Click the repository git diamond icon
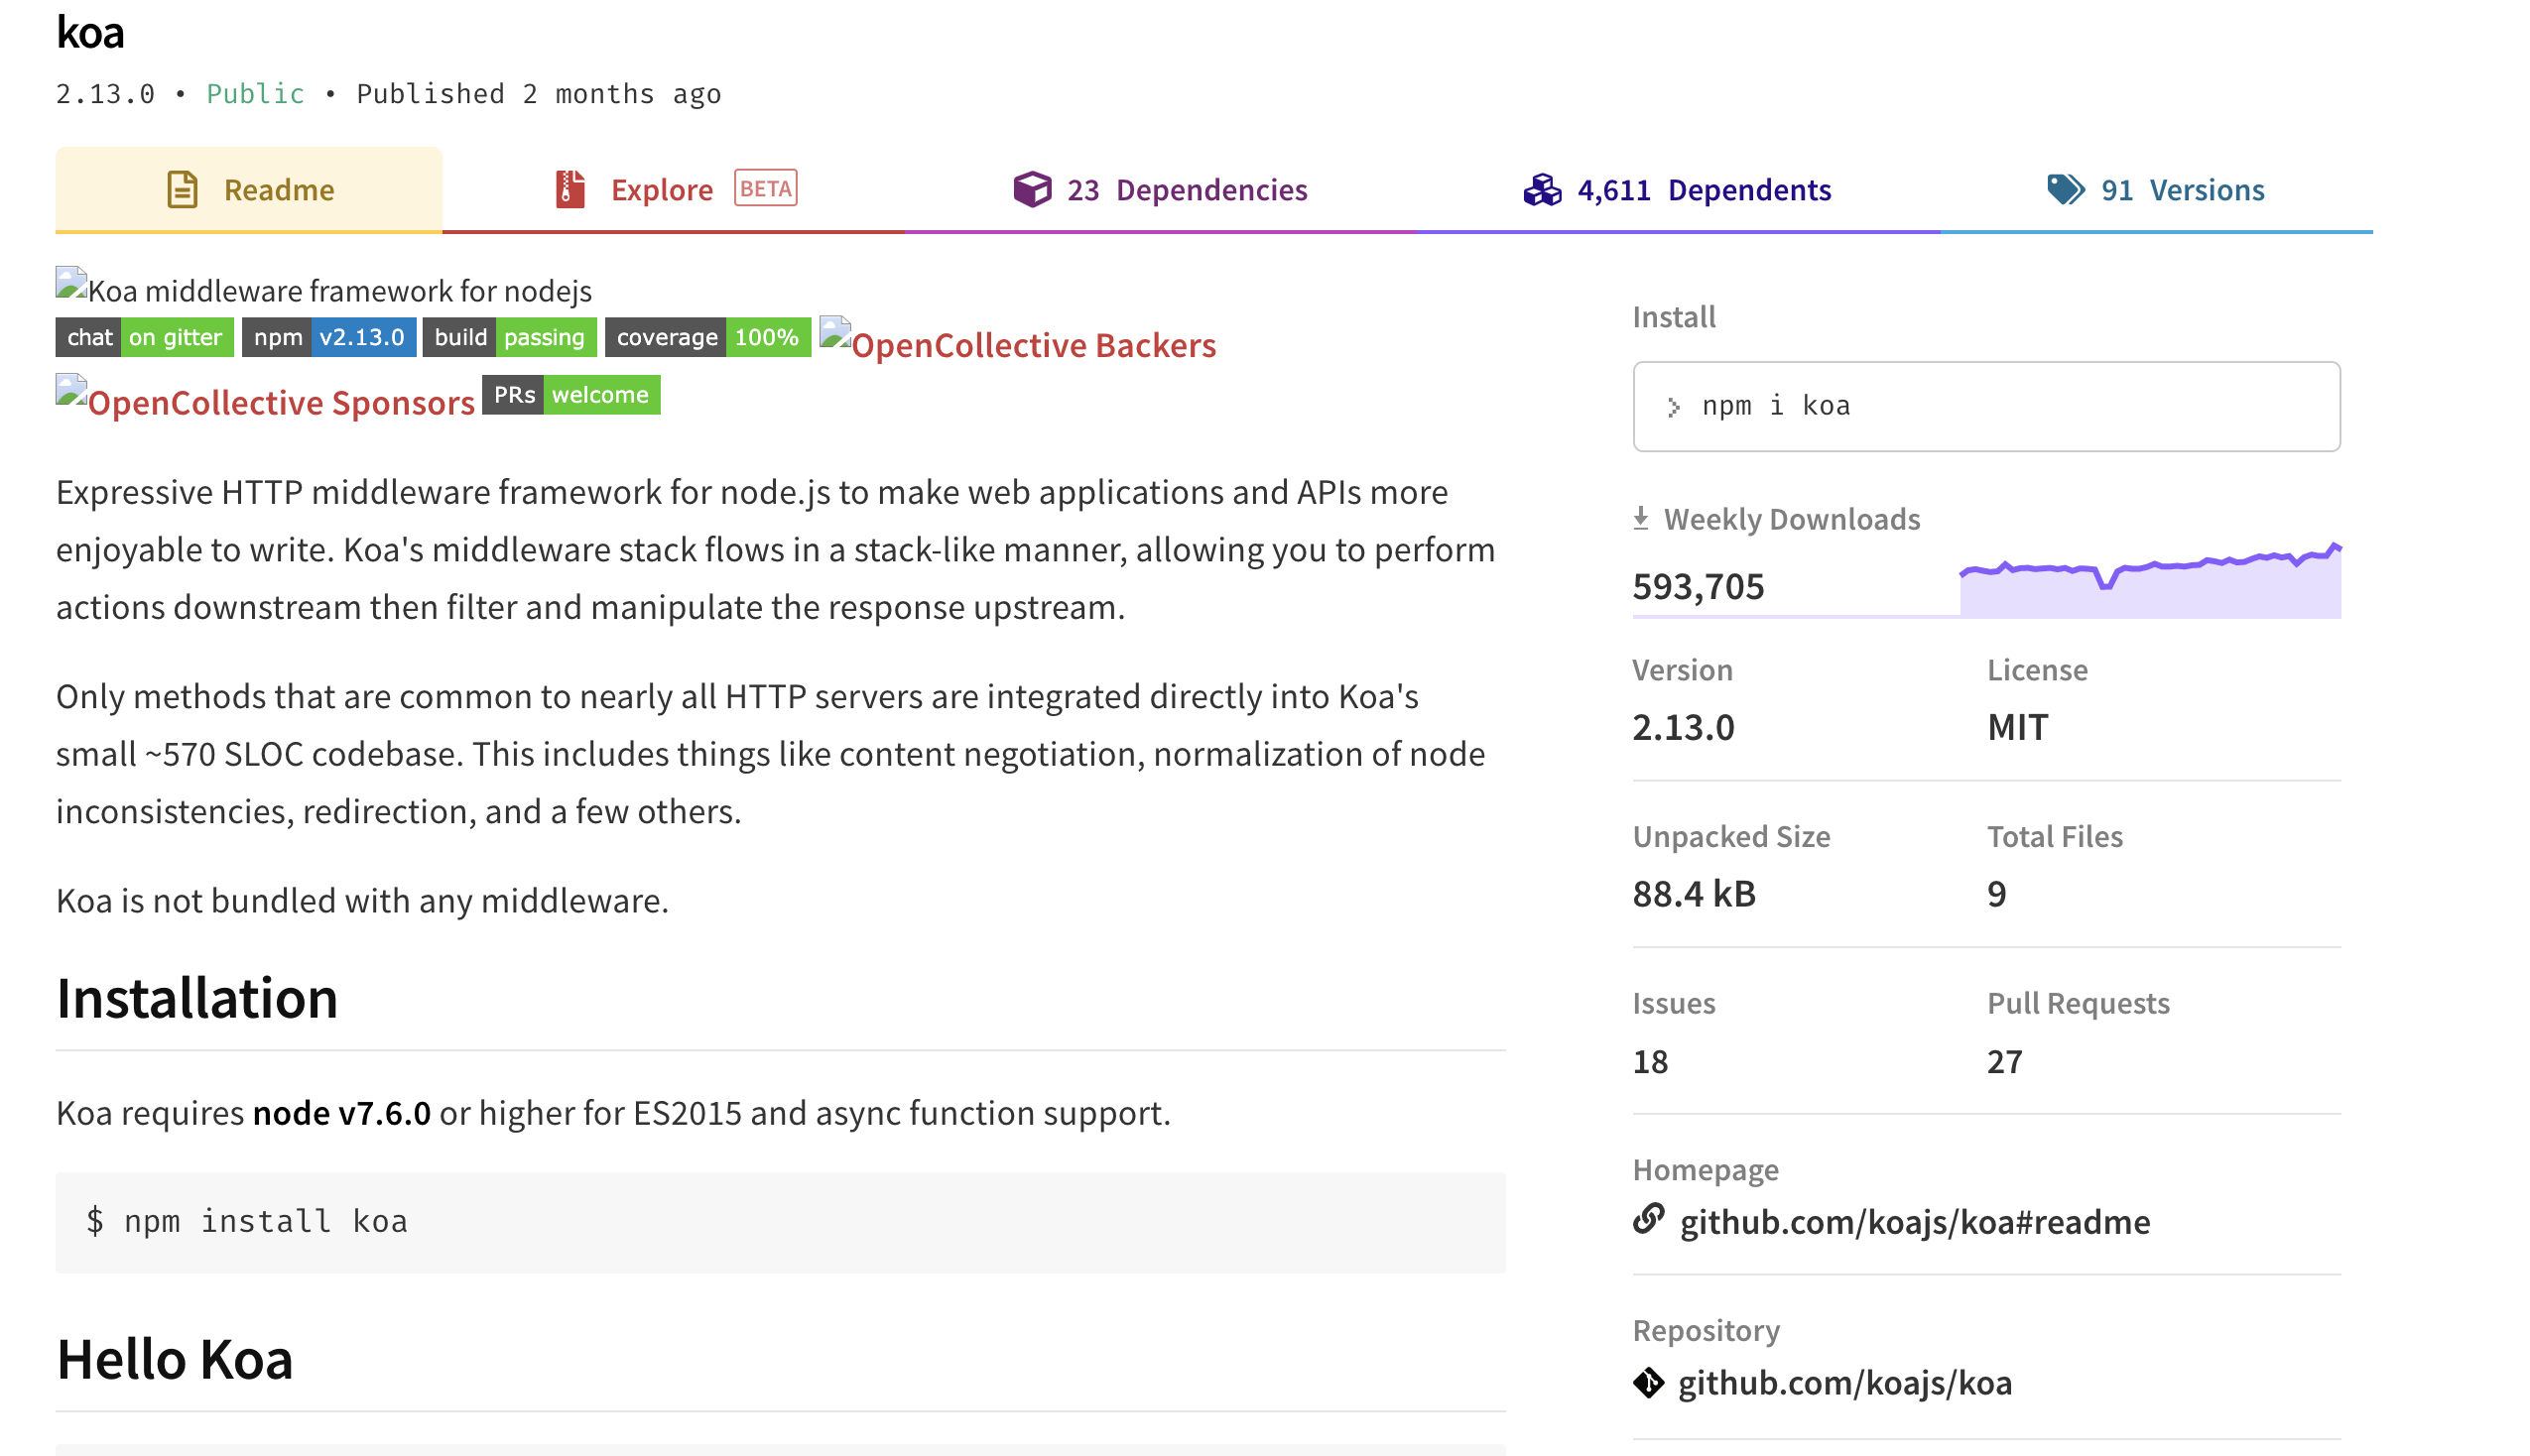 [x=1649, y=1383]
